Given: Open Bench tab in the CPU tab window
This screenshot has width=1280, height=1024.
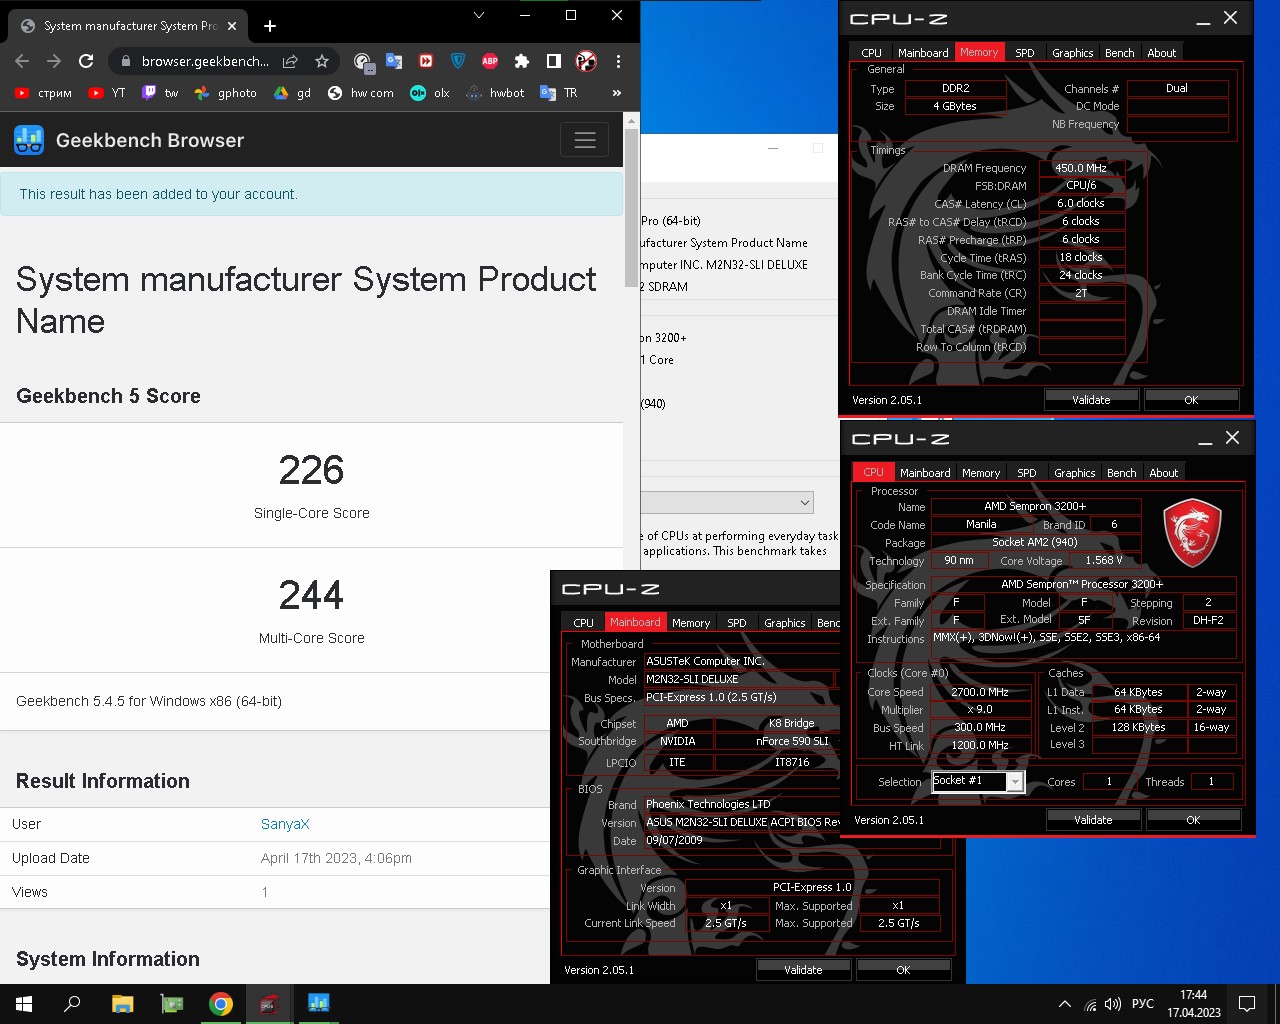Looking at the screenshot, I should tap(1122, 473).
